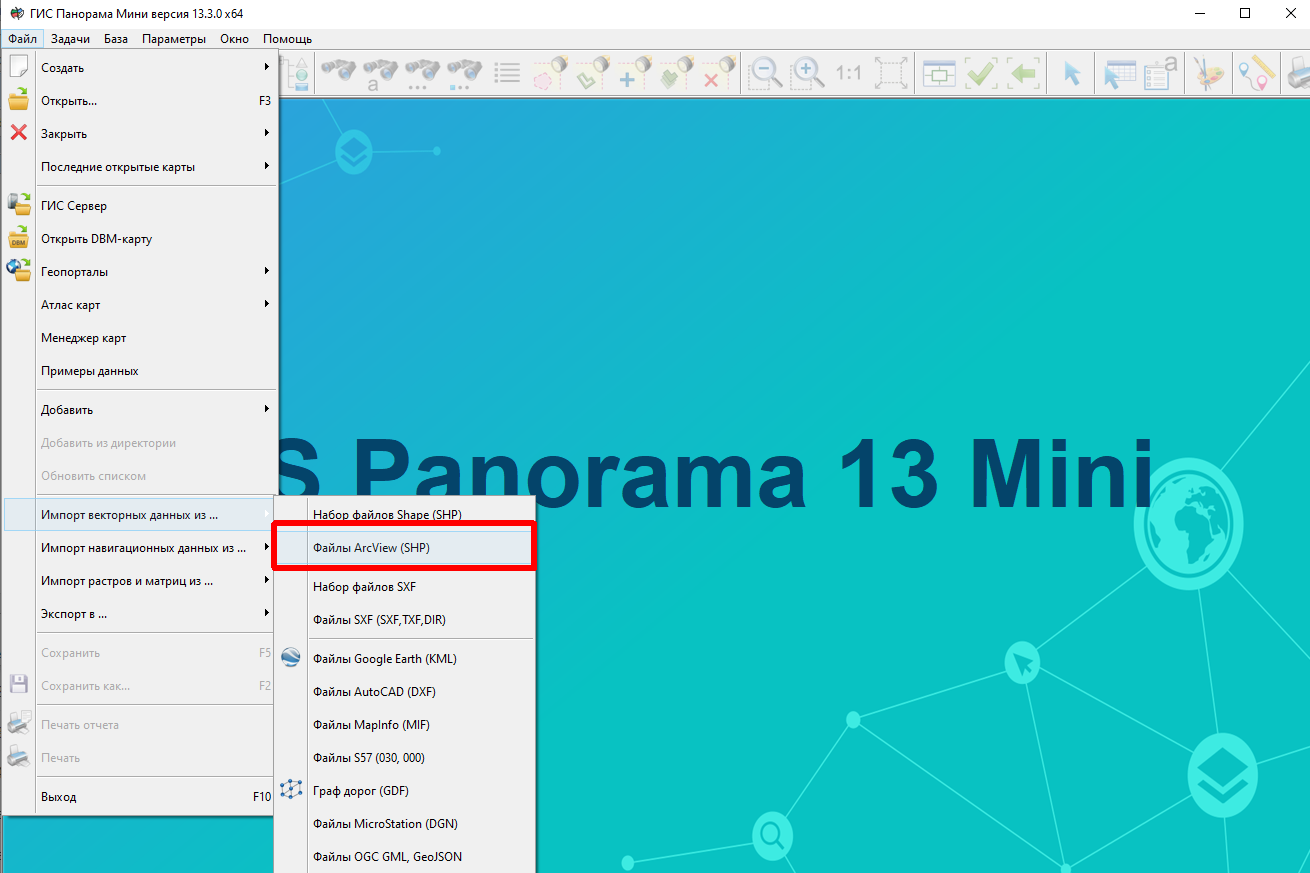The height and width of the screenshot is (873, 1310).
Task: Expand Импорт растров и матриц arrow
Action: [x=266, y=580]
